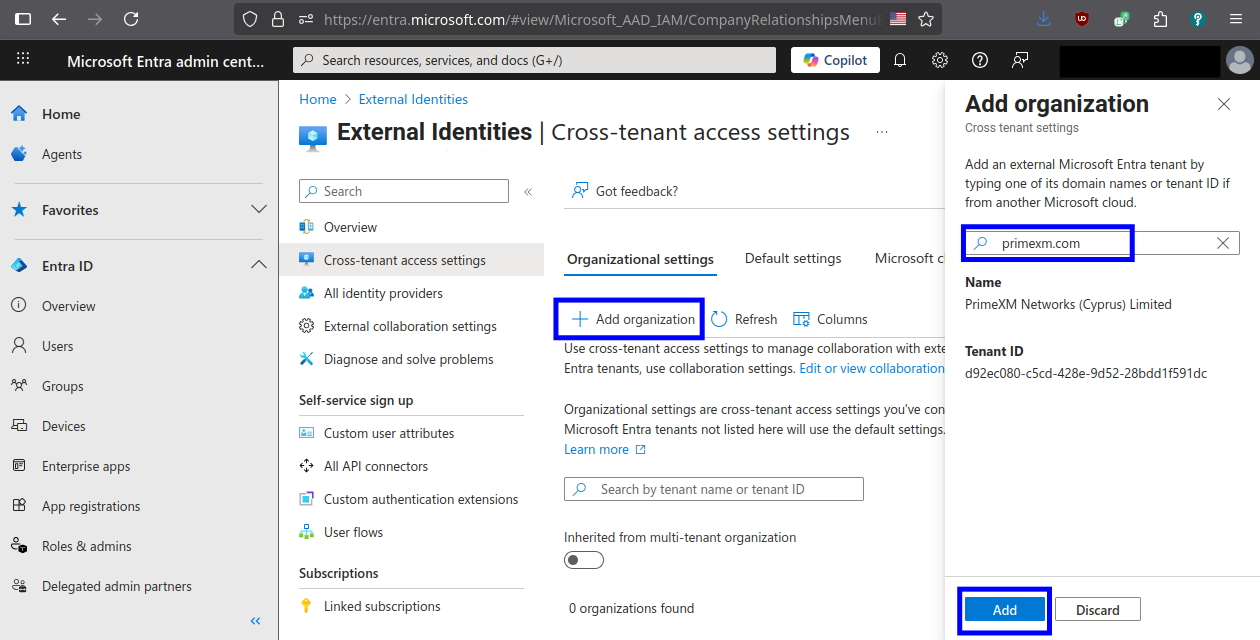Click browser Reload button
The width and height of the screenshot is (1260, 640).
131,19
